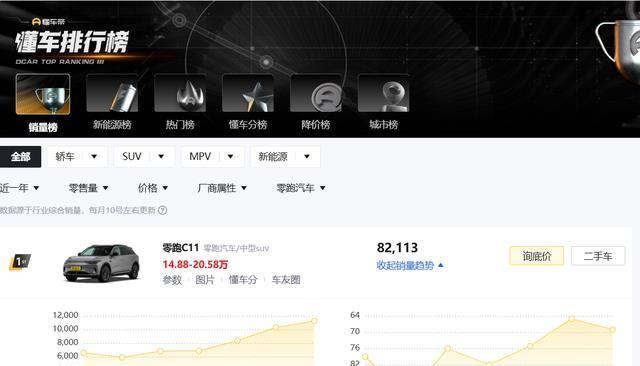640x366 pixels.
Task: Click the data source help question icon
Action: tap(162, 211)
